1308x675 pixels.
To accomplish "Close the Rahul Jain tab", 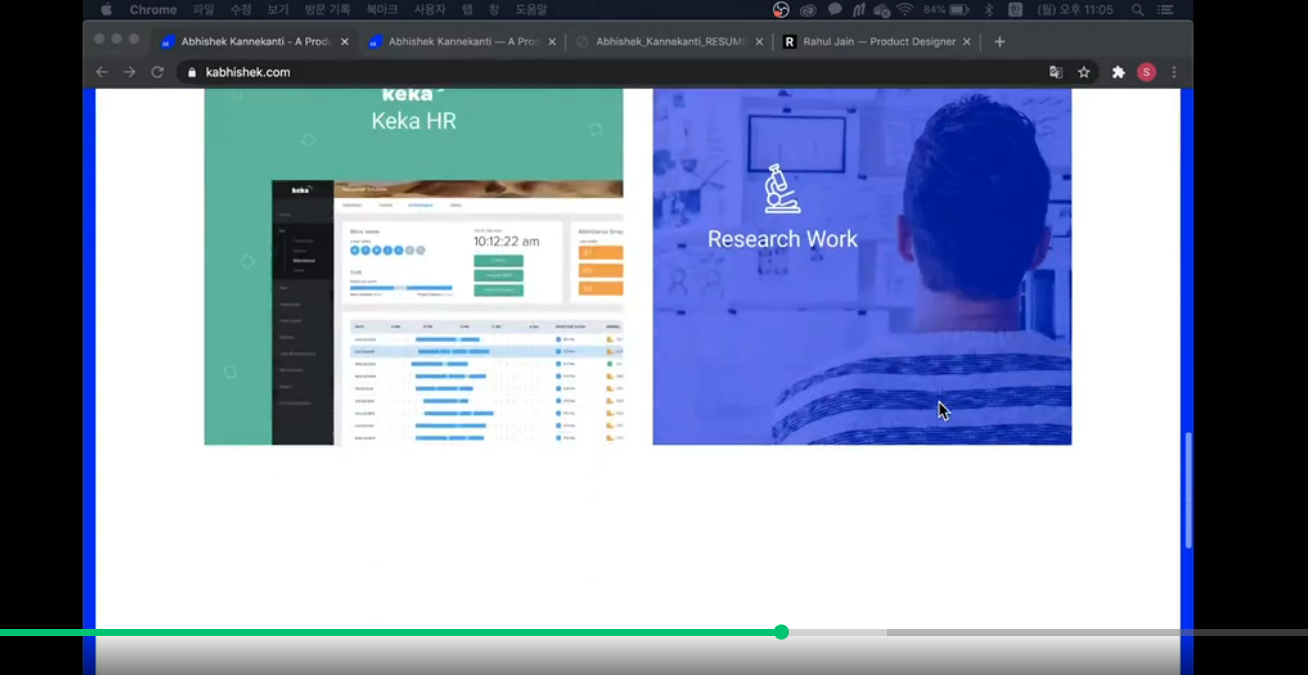I will click(x=966, y=42).
